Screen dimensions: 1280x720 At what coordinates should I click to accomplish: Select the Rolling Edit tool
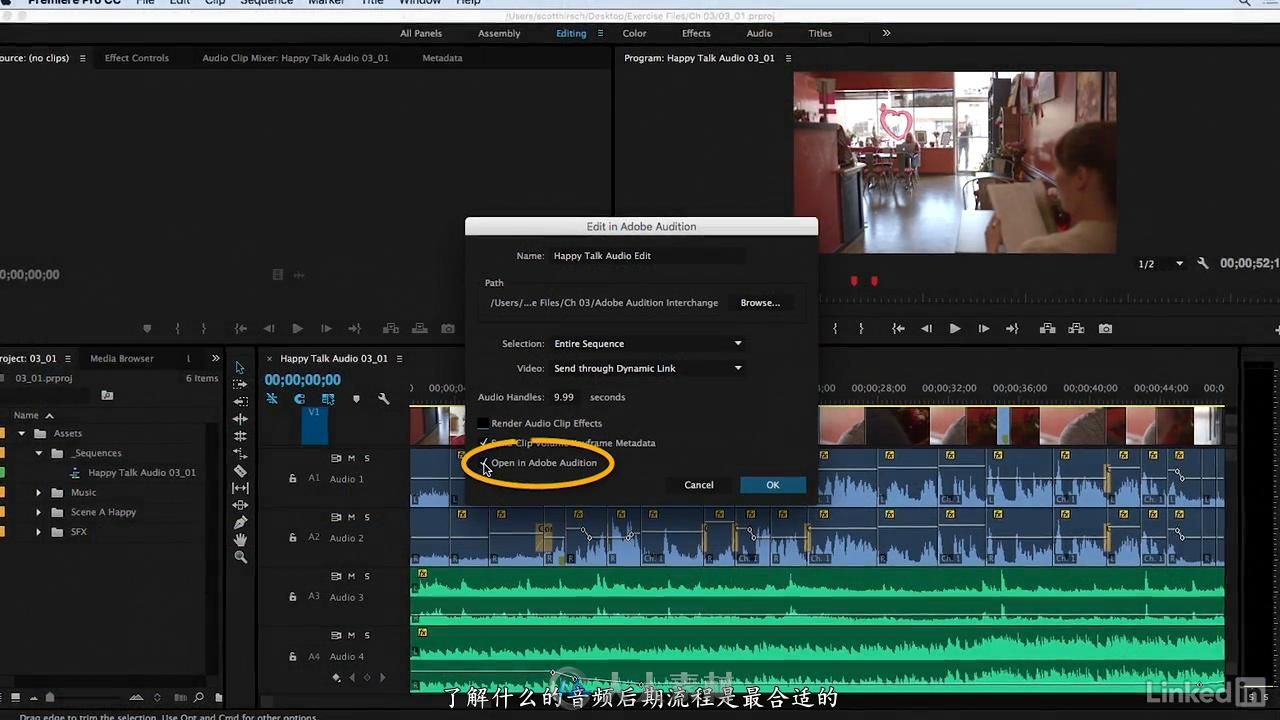(240, 436)
